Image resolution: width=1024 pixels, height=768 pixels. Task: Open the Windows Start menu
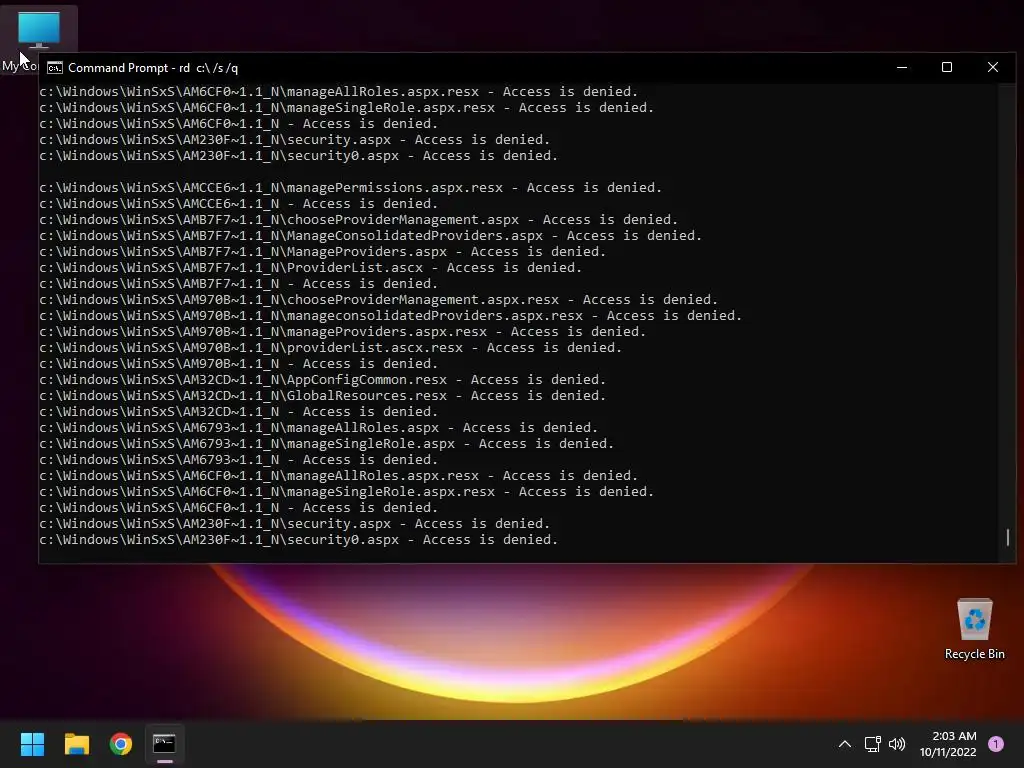point(32,744)
